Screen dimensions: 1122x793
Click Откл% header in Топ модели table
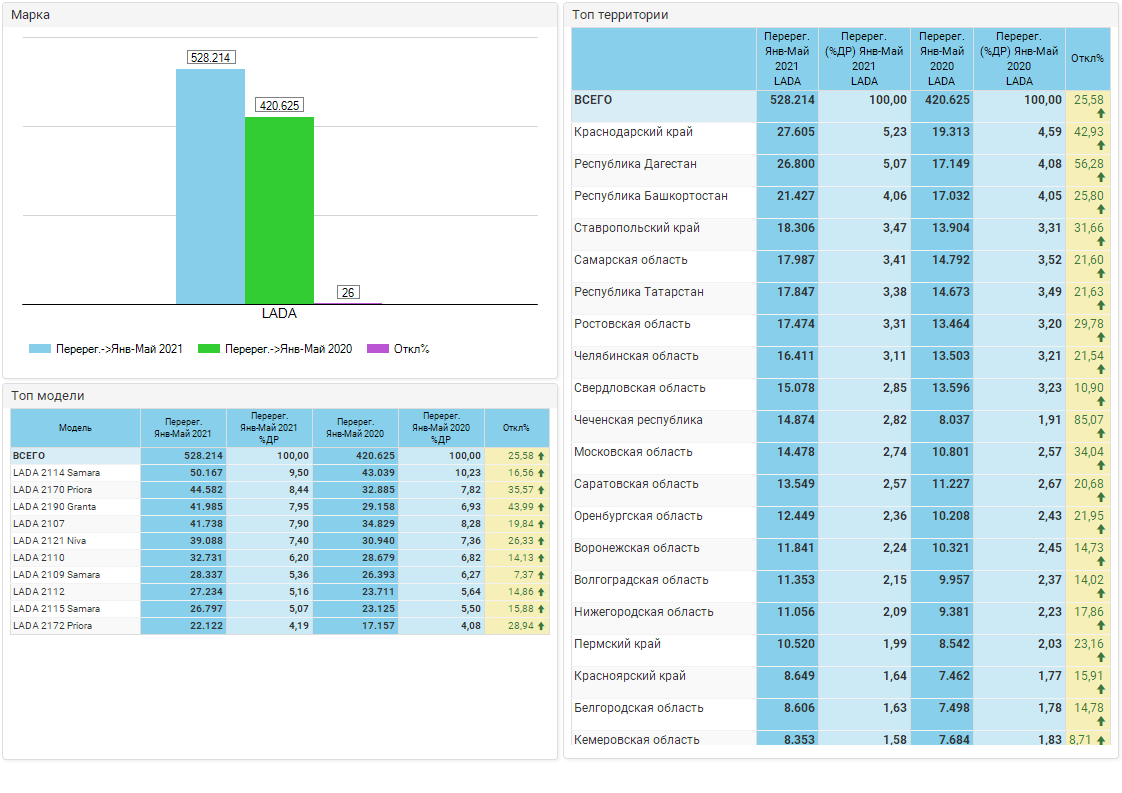pos(516,428)
